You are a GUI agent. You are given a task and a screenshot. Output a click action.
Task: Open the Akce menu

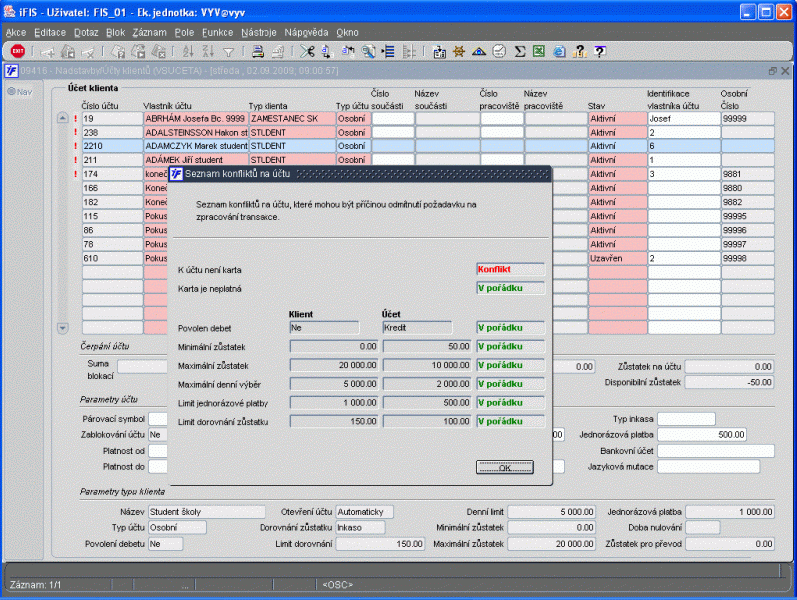(x=16, y=32)
